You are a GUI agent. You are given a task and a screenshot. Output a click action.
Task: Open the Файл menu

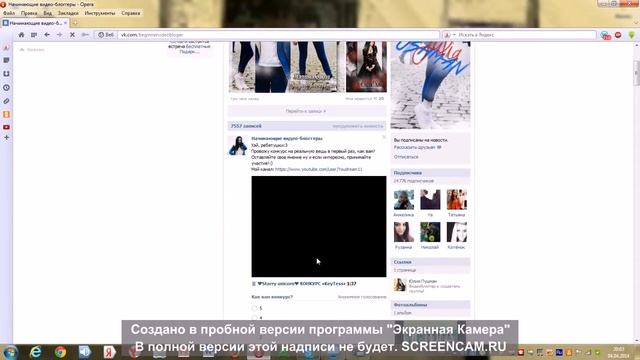[9, 13]
